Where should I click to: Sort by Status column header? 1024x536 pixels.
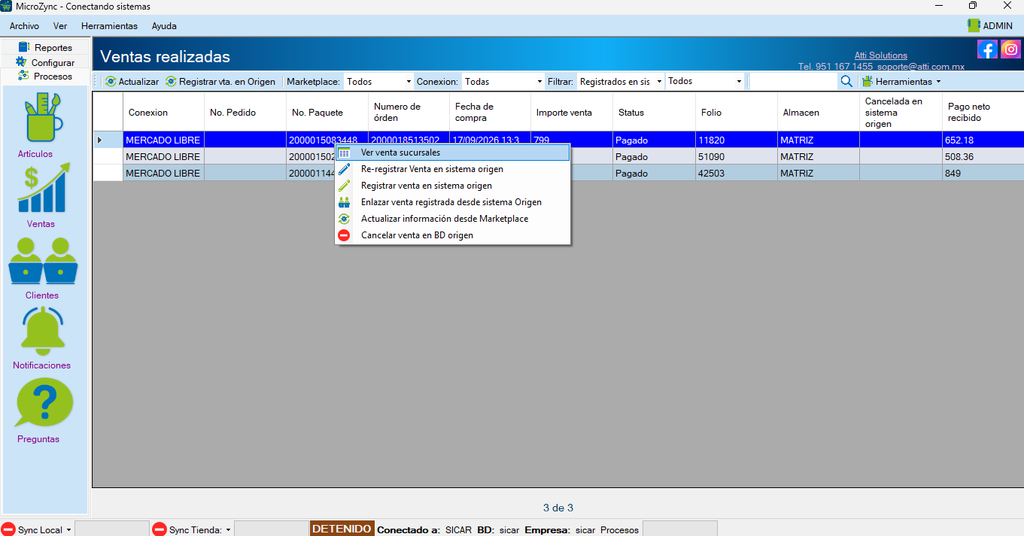pyautogui.click(x=654, y=112)
